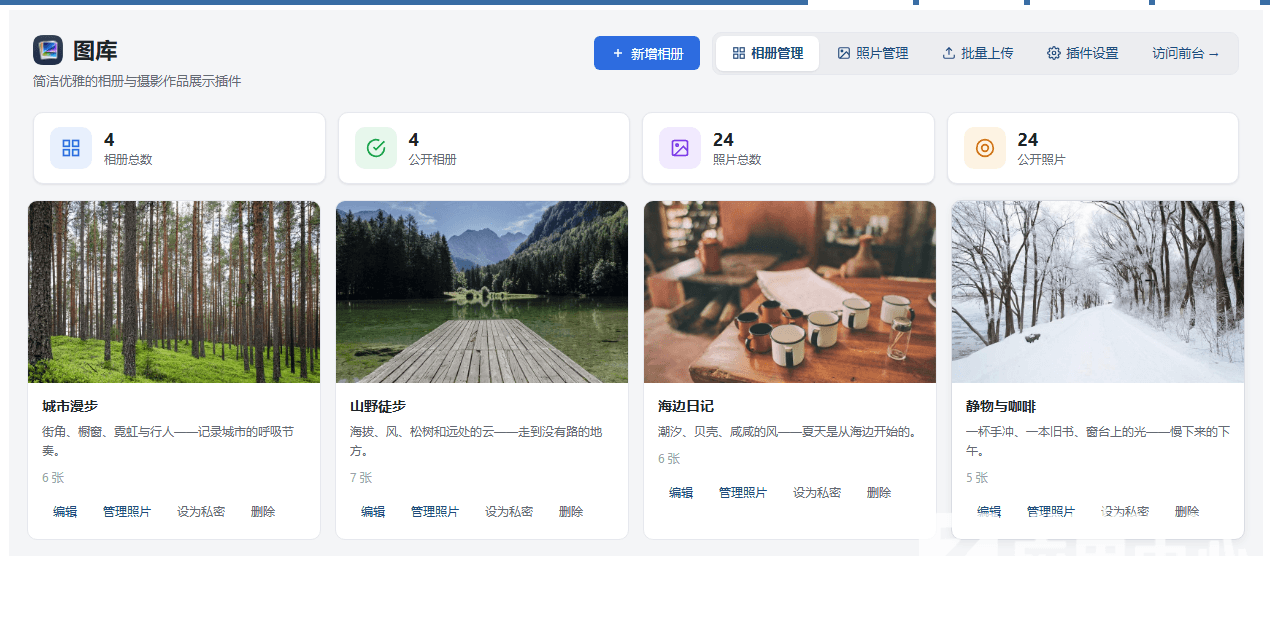Click the 城市漫步 album title
Screen dimensions: 1270x625
tap(70, 406)
